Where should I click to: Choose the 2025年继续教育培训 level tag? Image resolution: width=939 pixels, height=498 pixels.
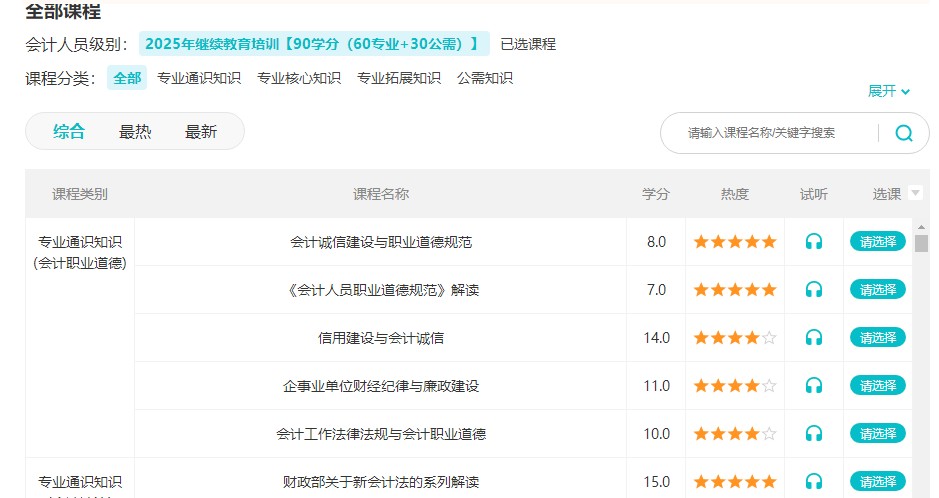[x=314, y=44]
